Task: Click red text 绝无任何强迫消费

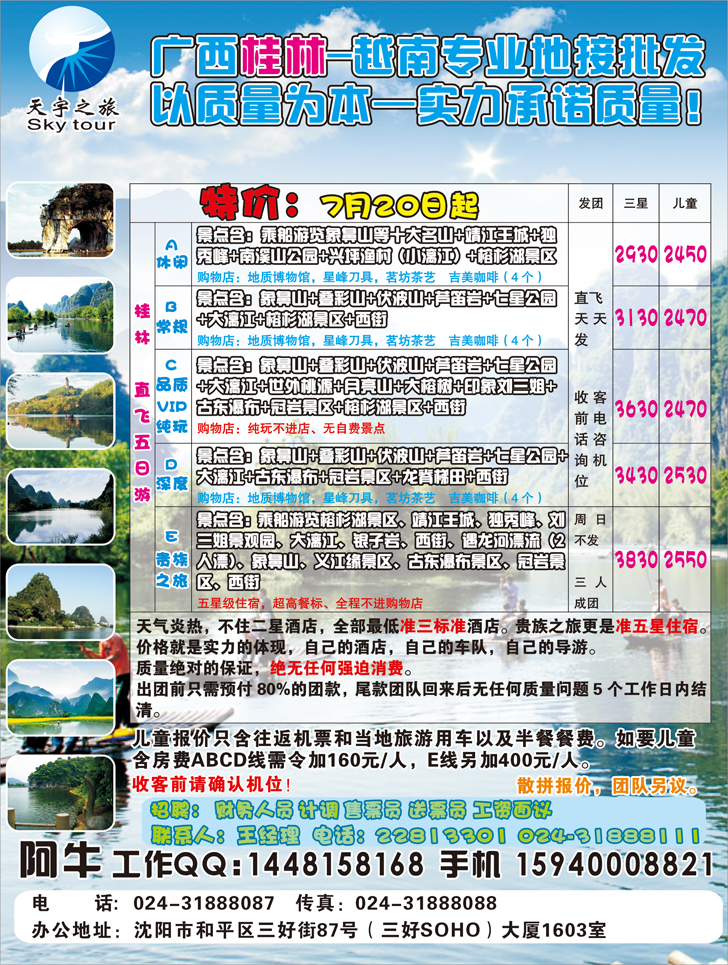Action: click(337, 668)
